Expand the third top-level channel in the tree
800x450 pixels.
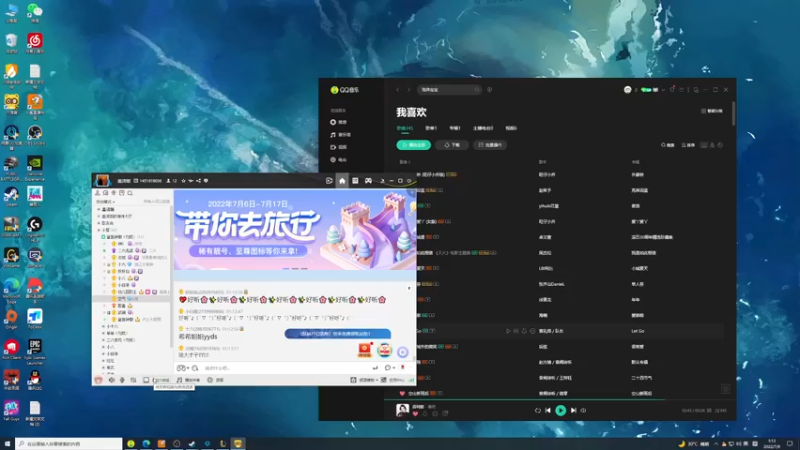point(99,223)
